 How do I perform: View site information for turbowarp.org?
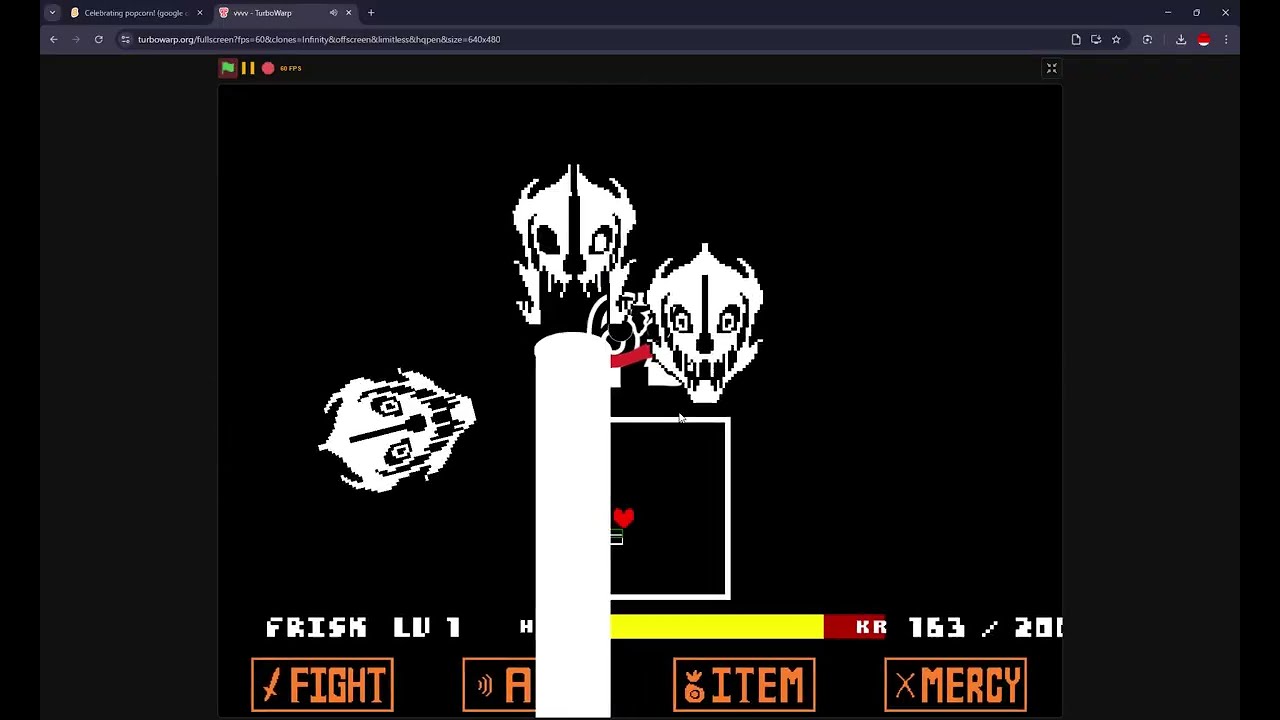tap(125, 39)
